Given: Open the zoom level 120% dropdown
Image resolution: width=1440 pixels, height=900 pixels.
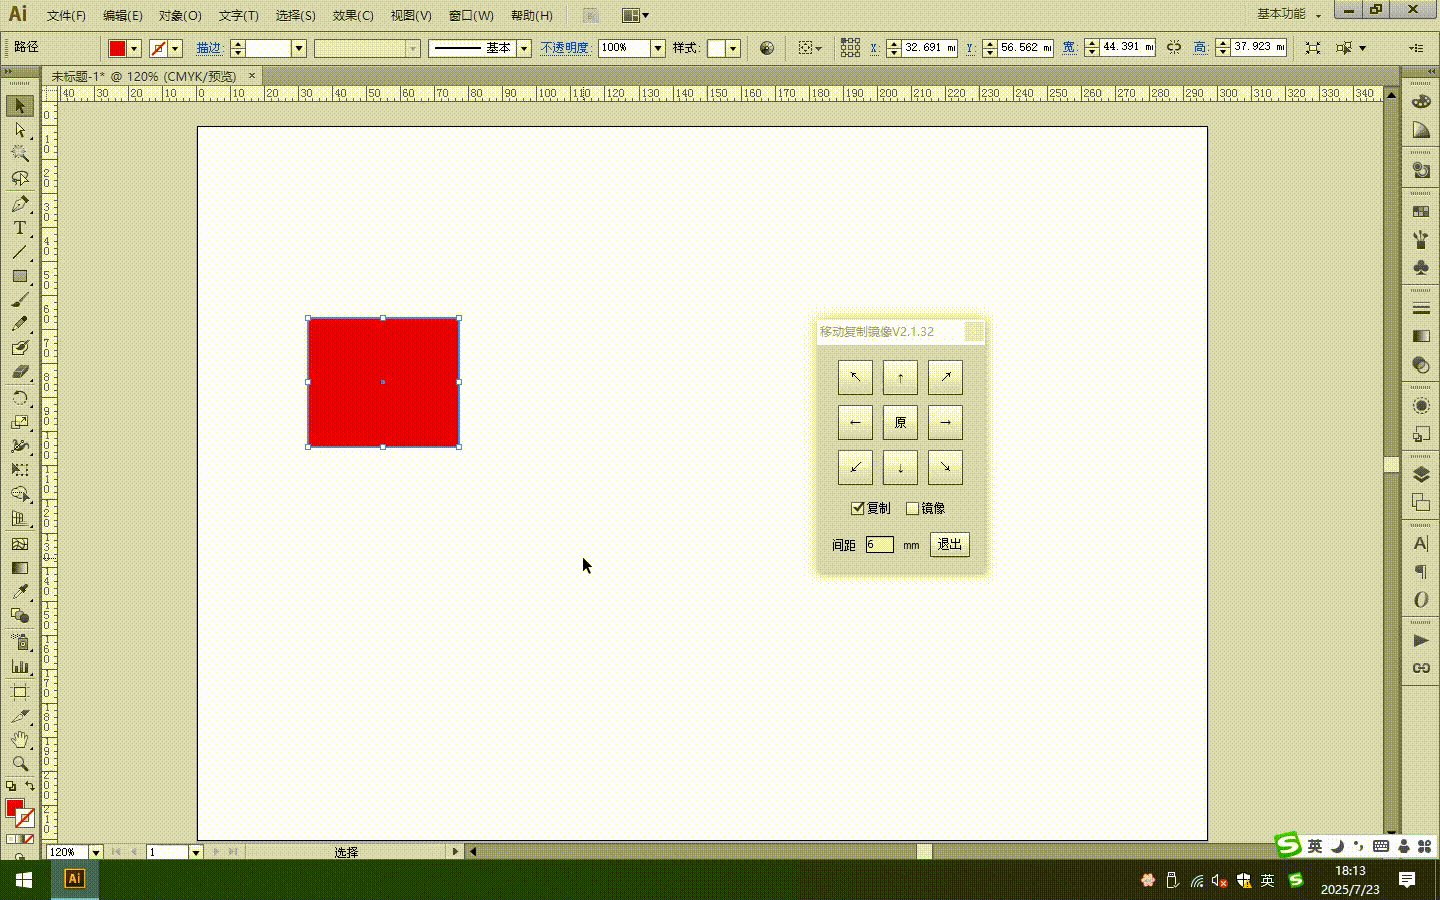Looking at the screenshot, I should click(96, 852).
